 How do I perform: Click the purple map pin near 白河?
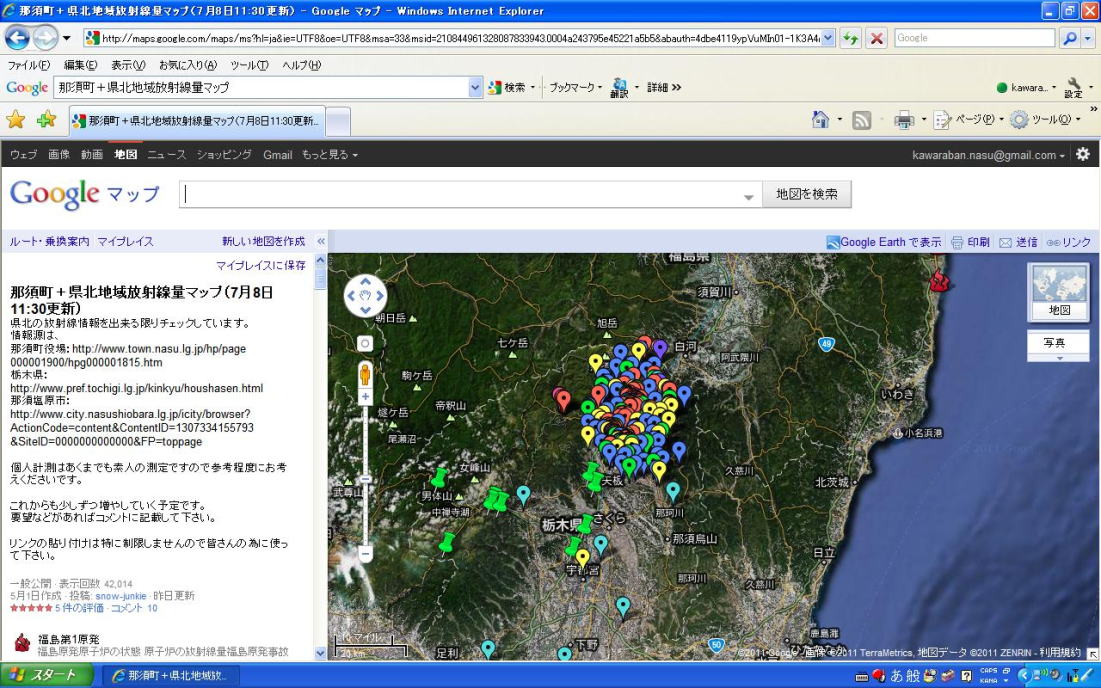click(x=659, y=349)
